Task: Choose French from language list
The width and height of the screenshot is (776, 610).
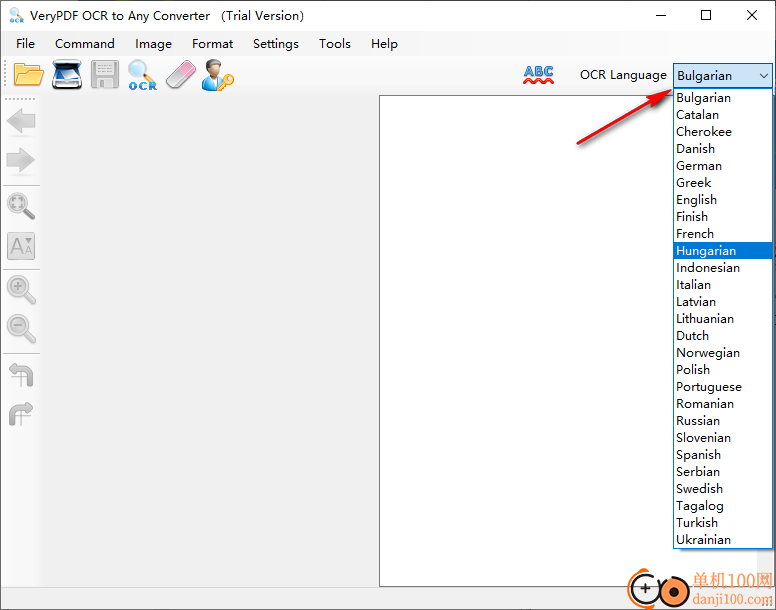Action: (723, 234)
